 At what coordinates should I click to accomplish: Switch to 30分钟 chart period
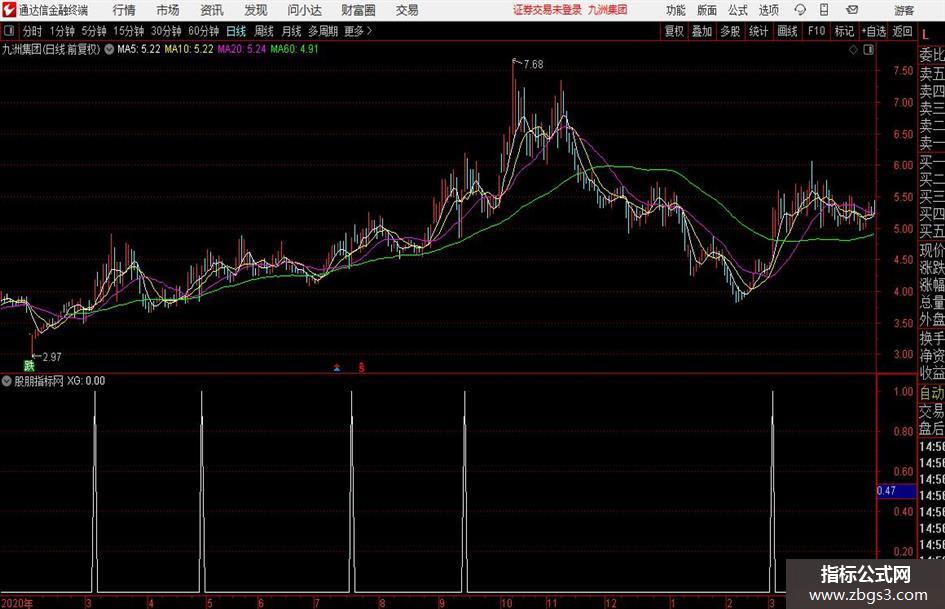click(166, 31)
